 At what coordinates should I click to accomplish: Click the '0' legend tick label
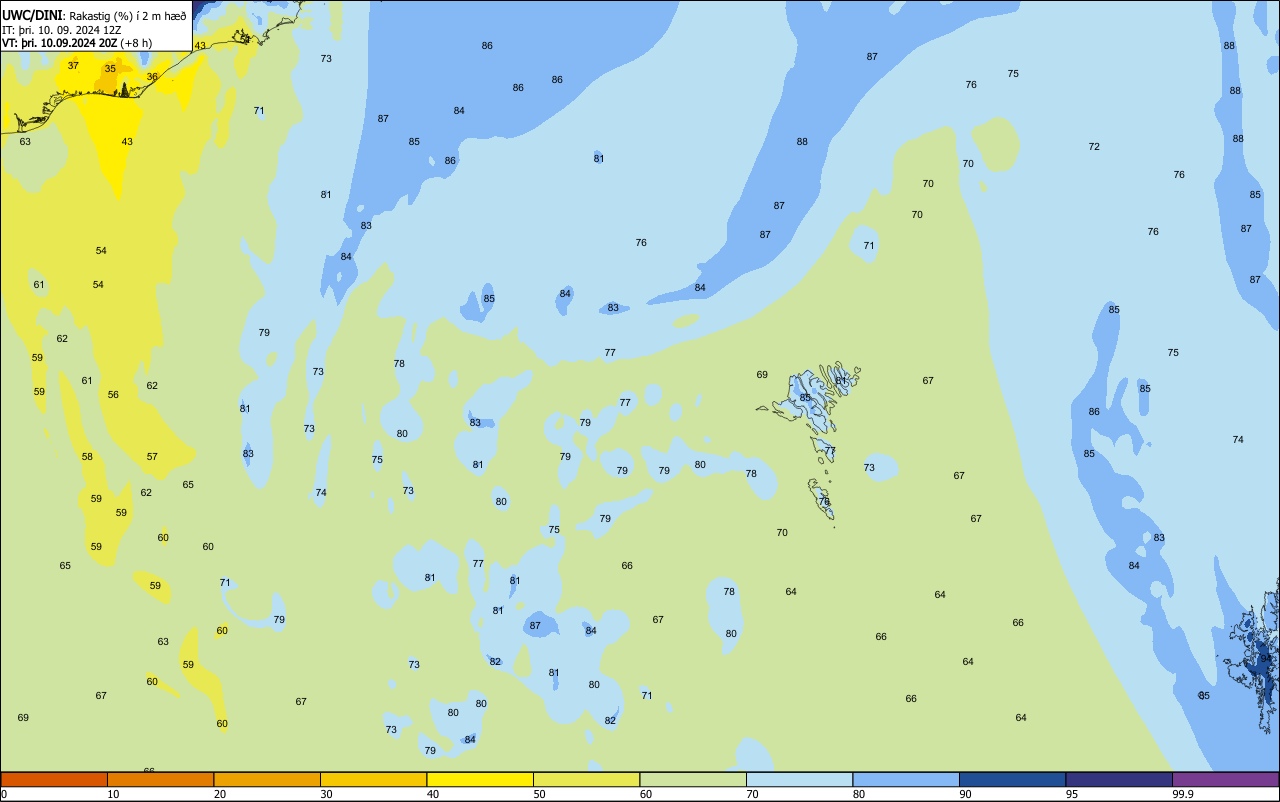pyautogui.click(x=4, y=794)
